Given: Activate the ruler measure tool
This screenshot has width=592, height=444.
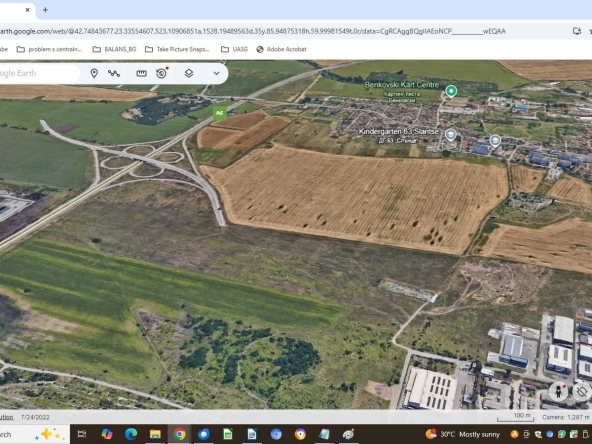Looking at the screenshot, I should [142, 73].
